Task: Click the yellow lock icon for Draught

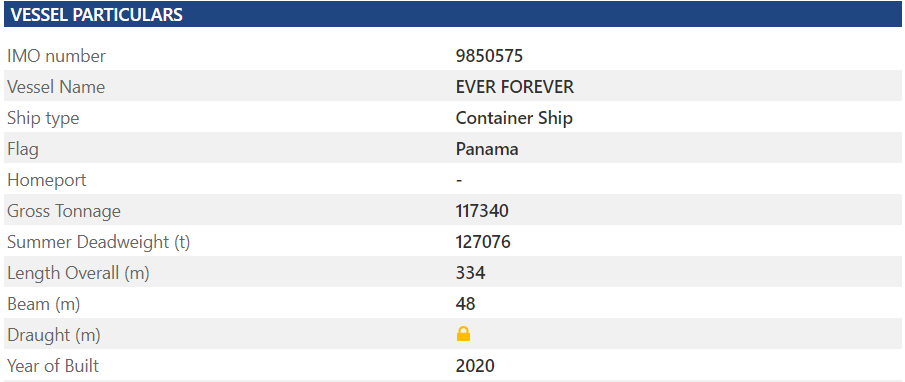Action: [x=463, y=334]
